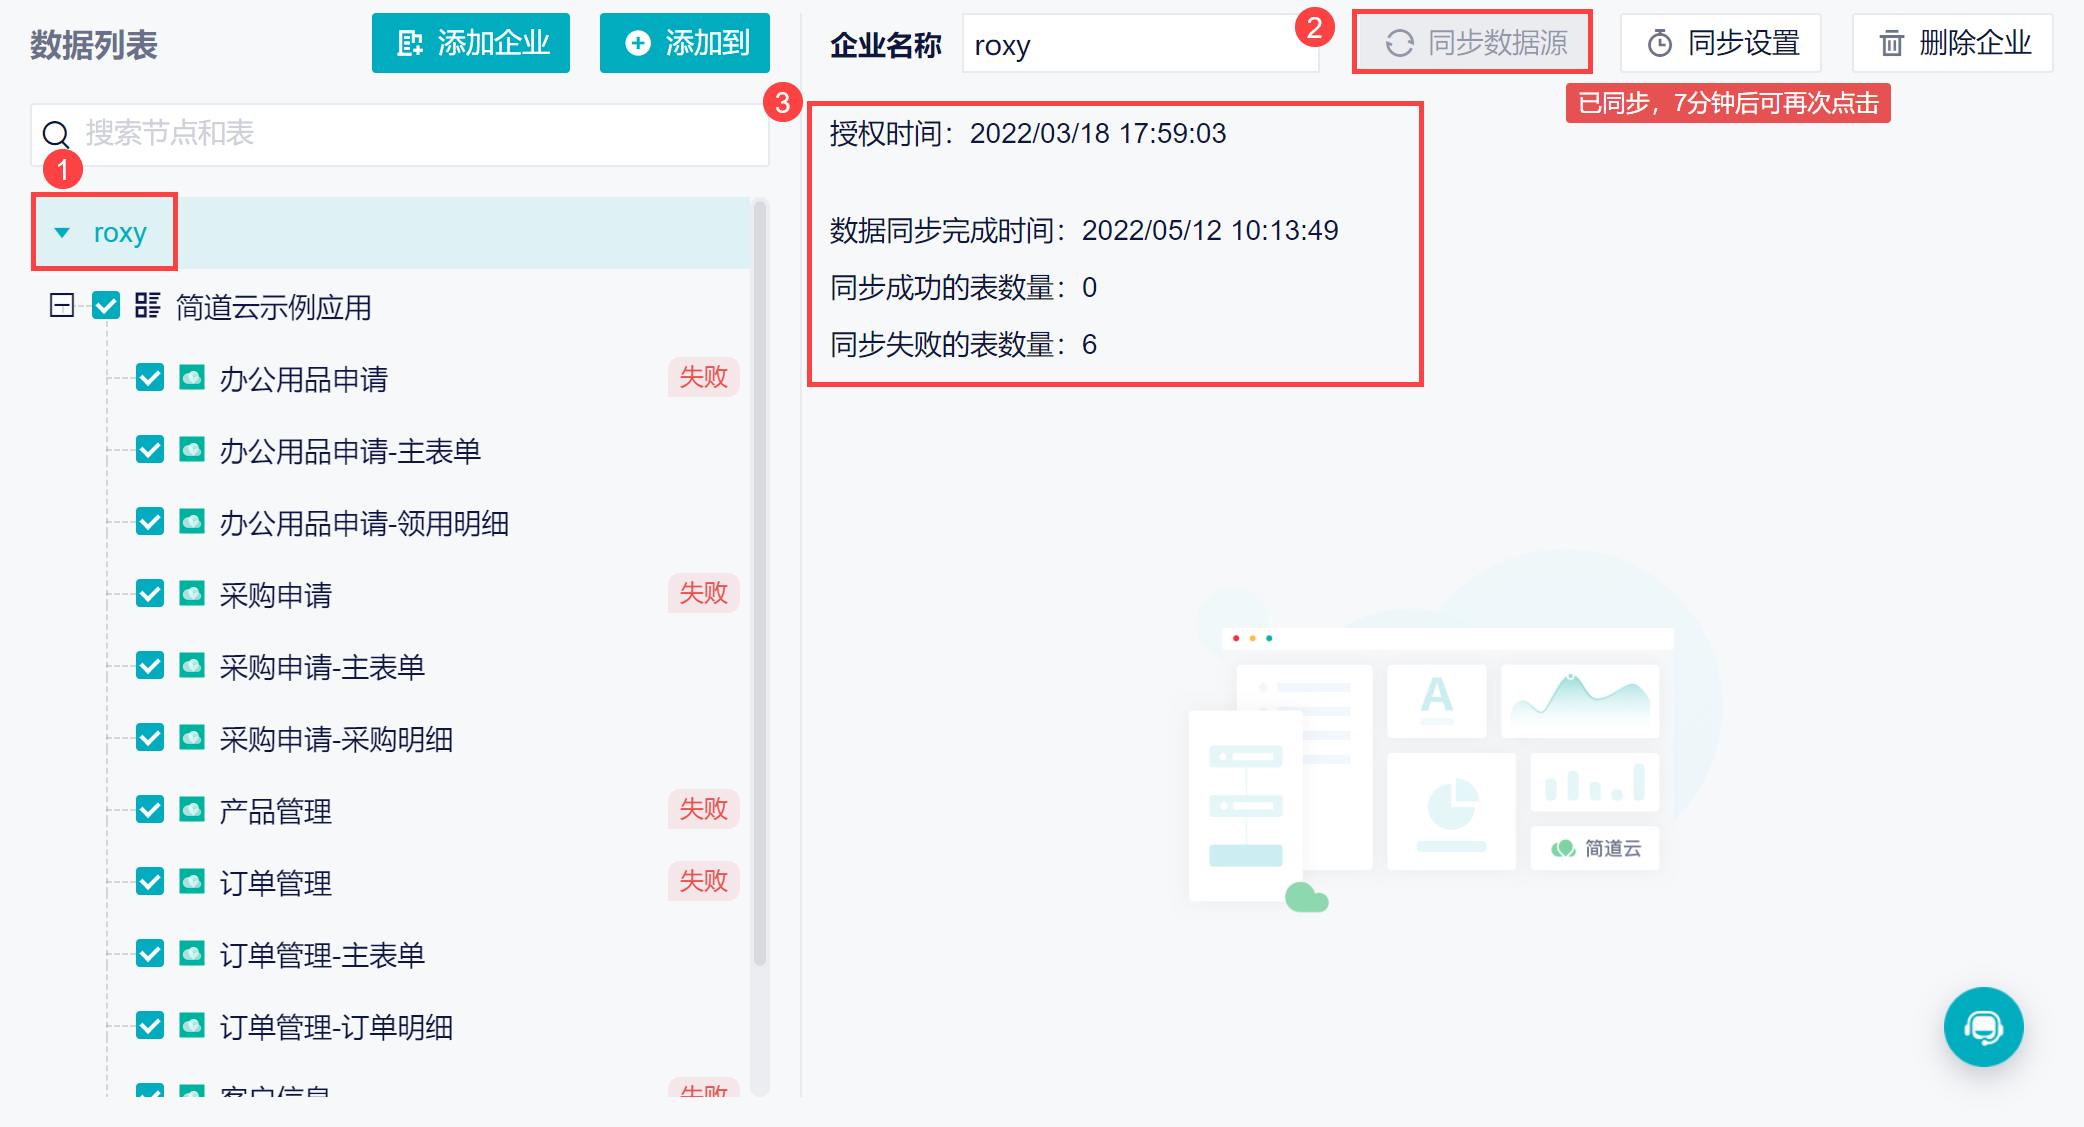The width and height of the screenshot is (2084, 1127).
Task: Click the 简道云示例应用 app grid icon
Action: [x=148, y=306]
